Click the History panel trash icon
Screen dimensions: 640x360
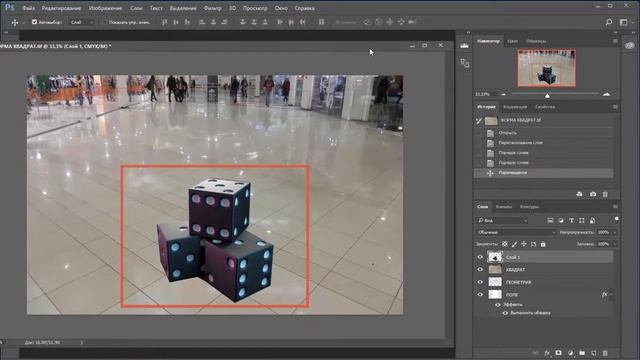[x=605, y=194]
